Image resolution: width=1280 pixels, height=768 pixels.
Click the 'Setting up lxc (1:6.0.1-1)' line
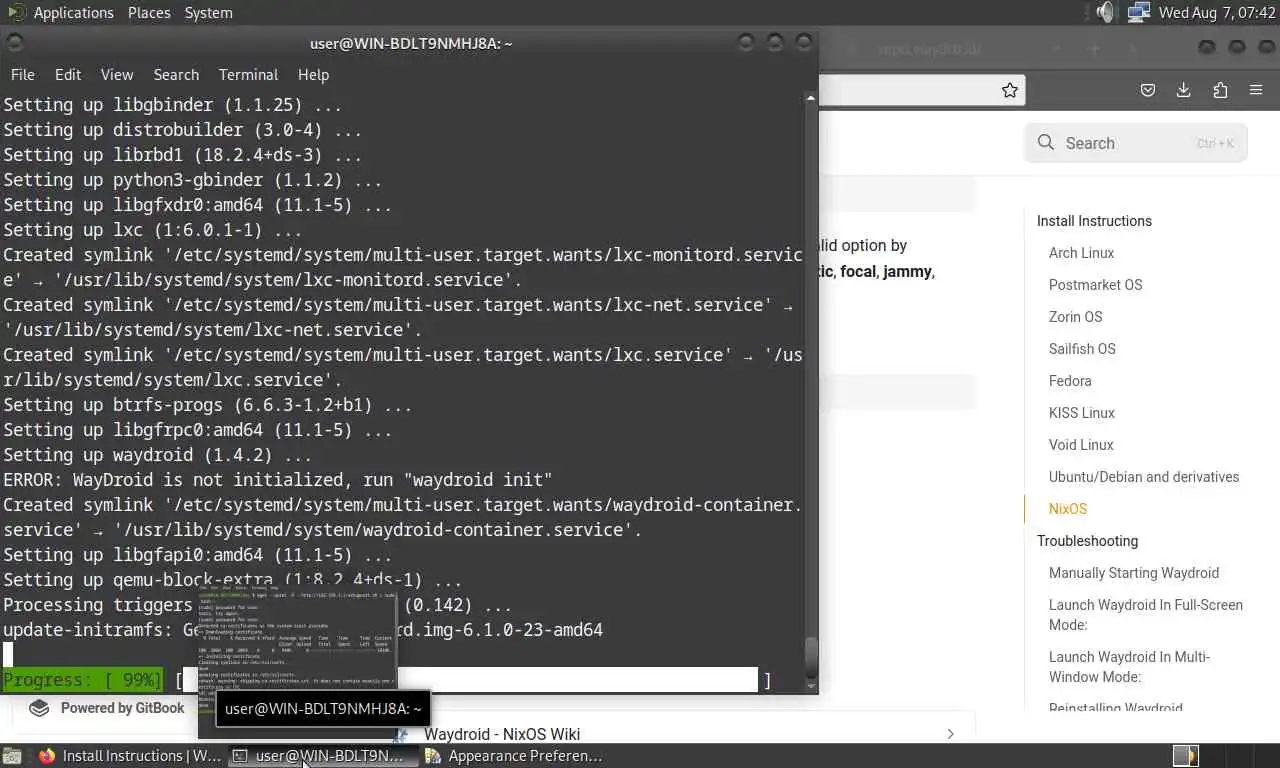point(153,230)
